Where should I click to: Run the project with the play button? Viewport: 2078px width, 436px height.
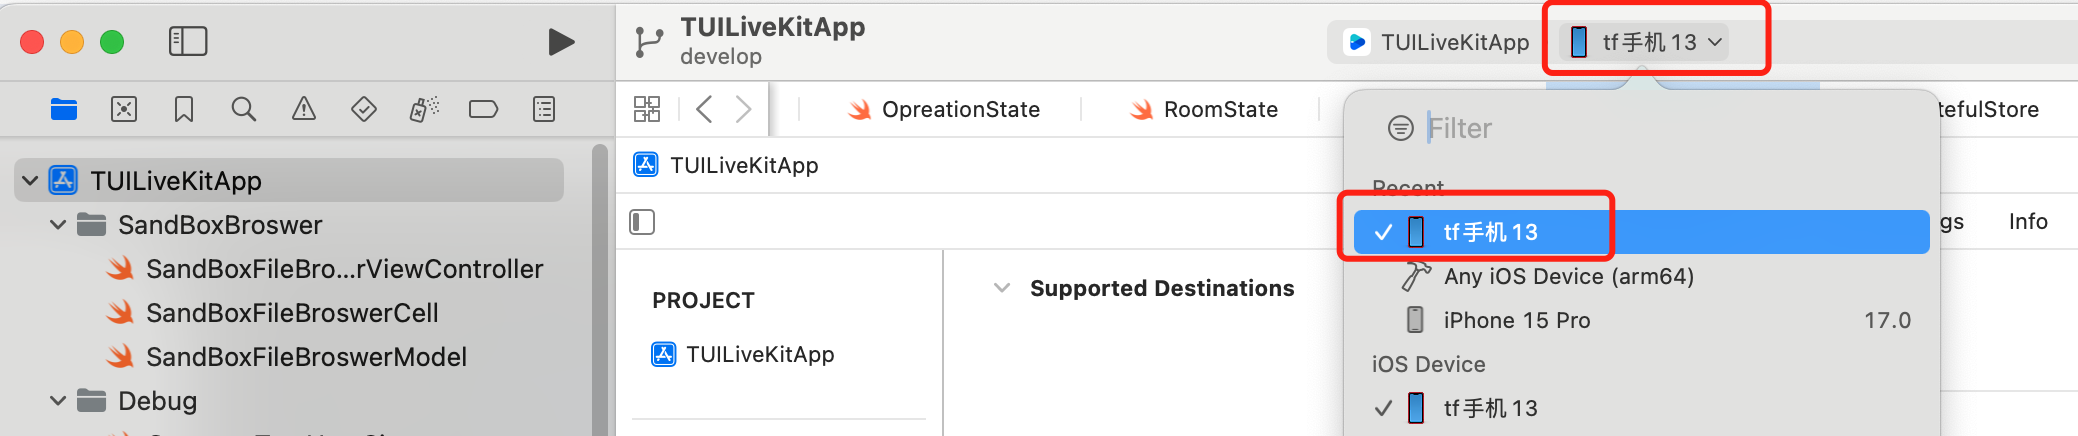click(x=561, y=42)
